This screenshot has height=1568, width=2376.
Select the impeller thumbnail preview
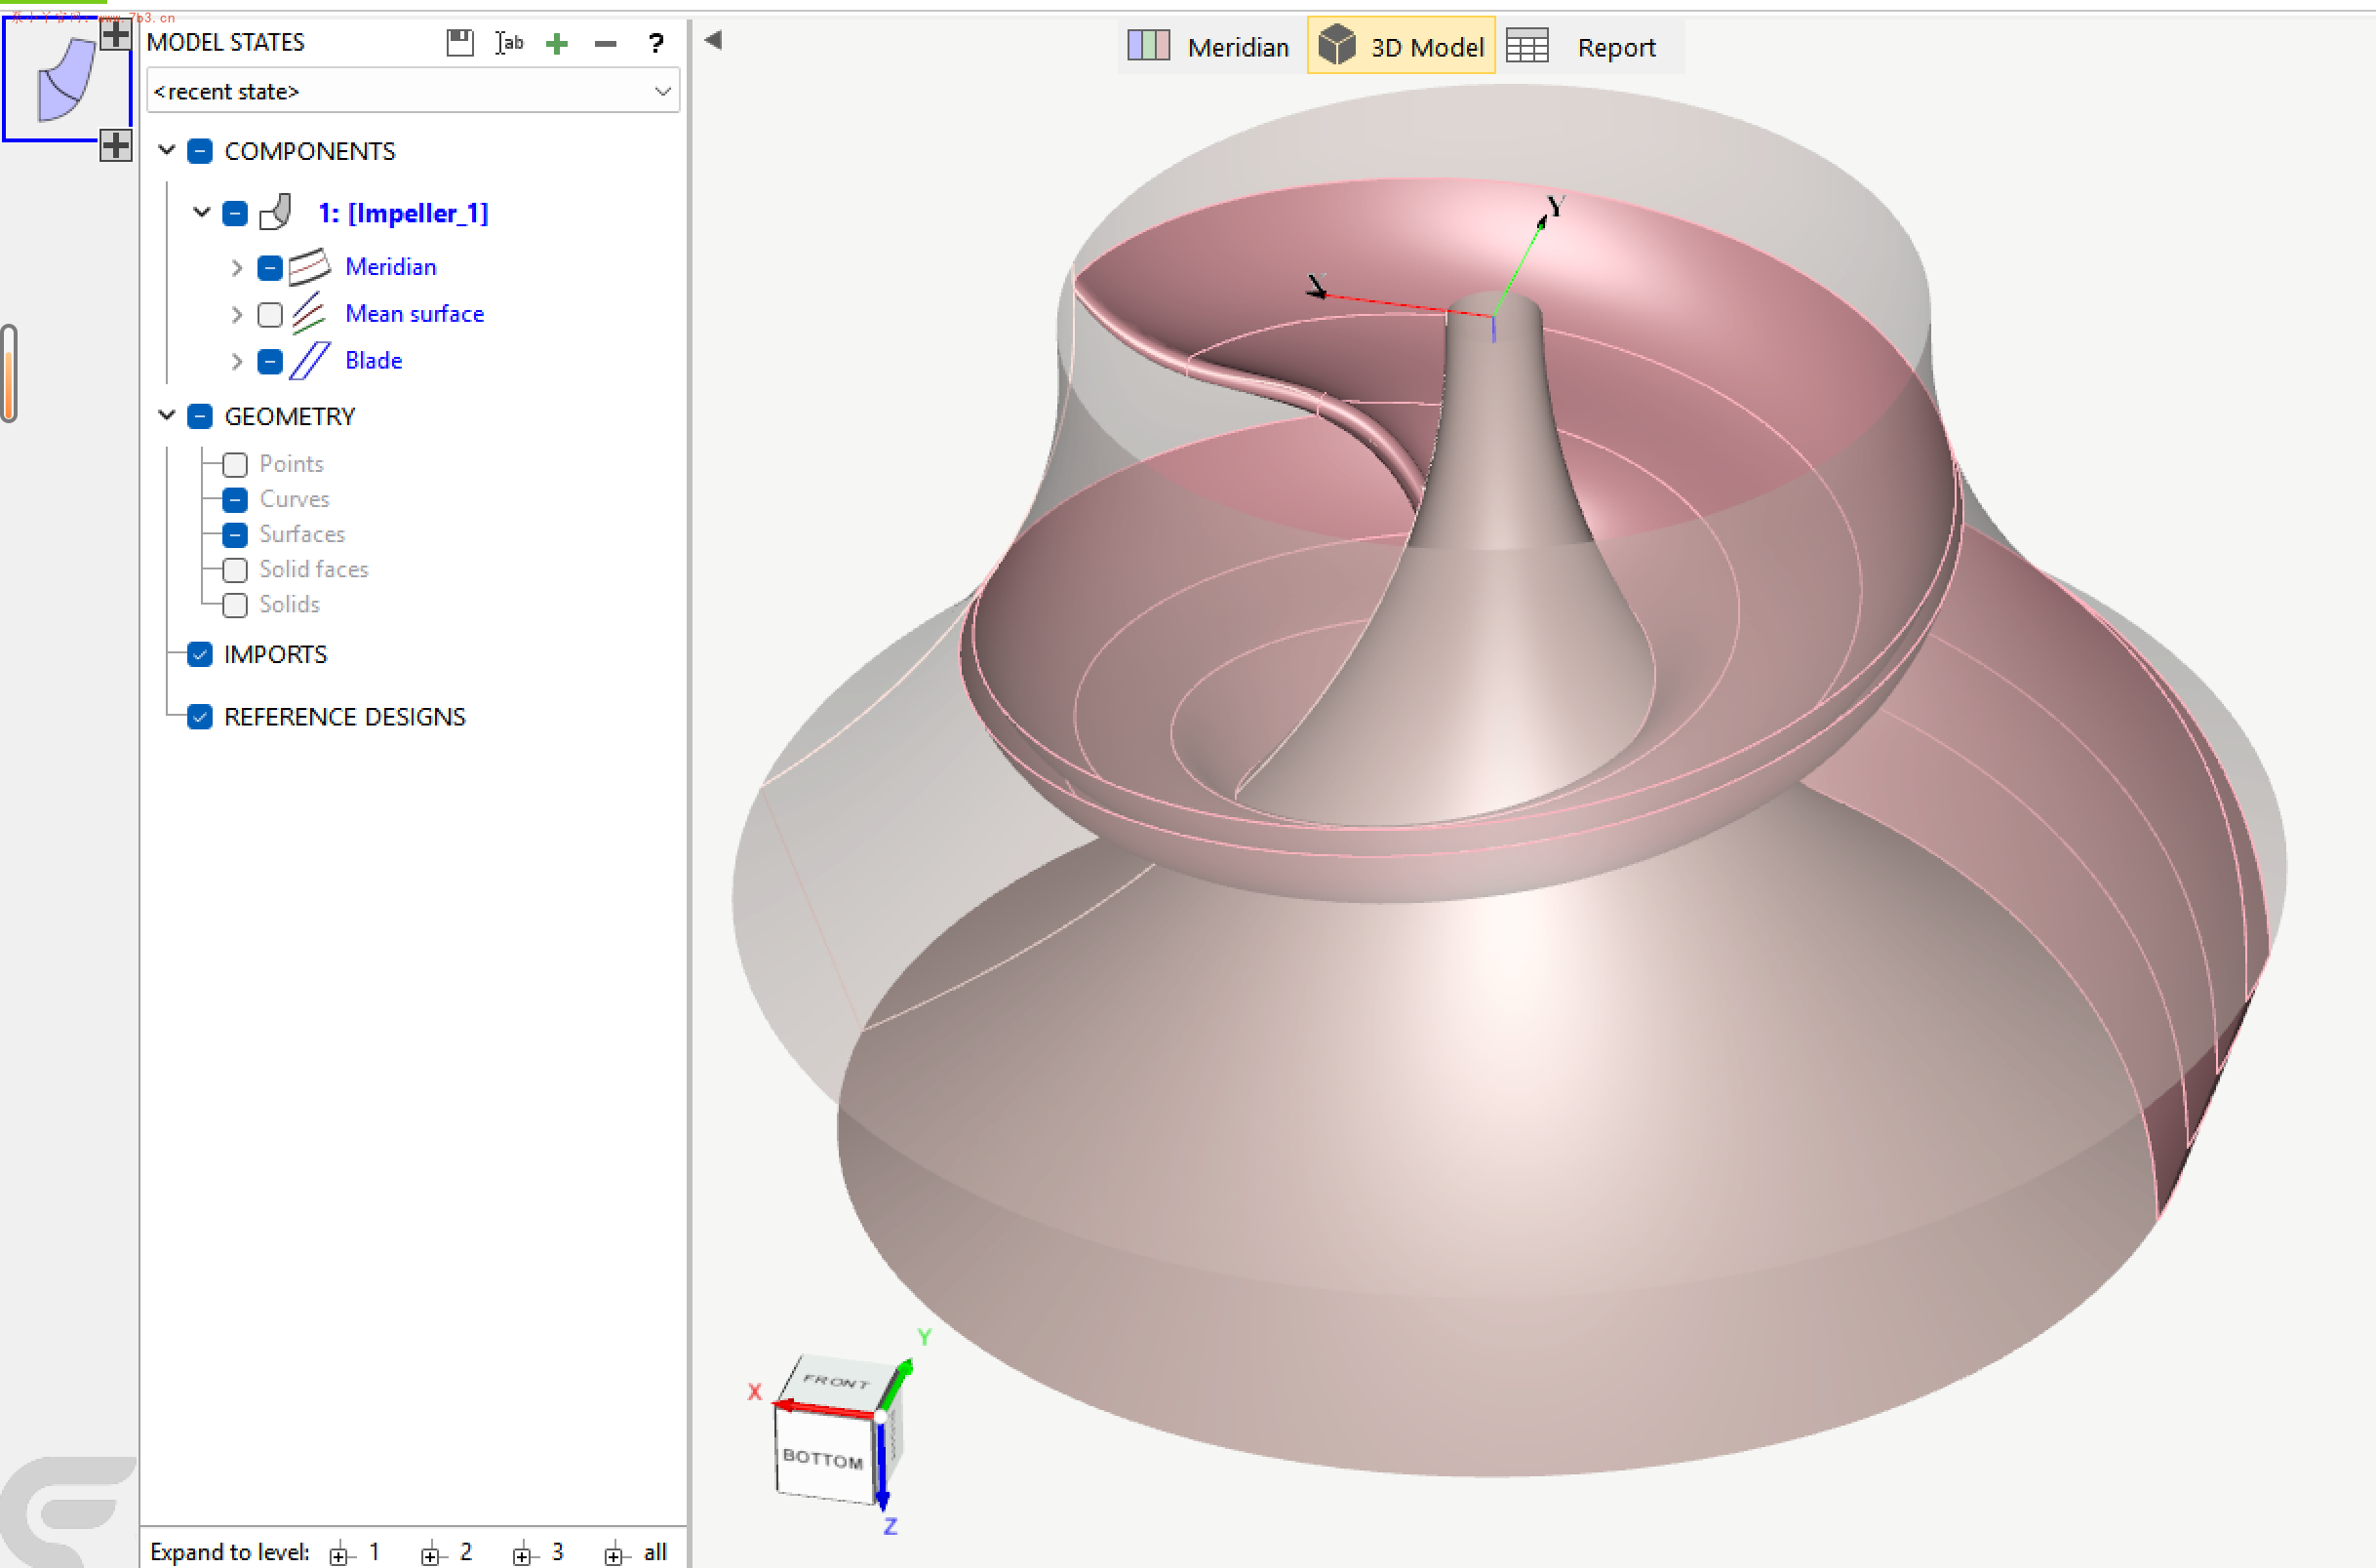click(66, 80)
